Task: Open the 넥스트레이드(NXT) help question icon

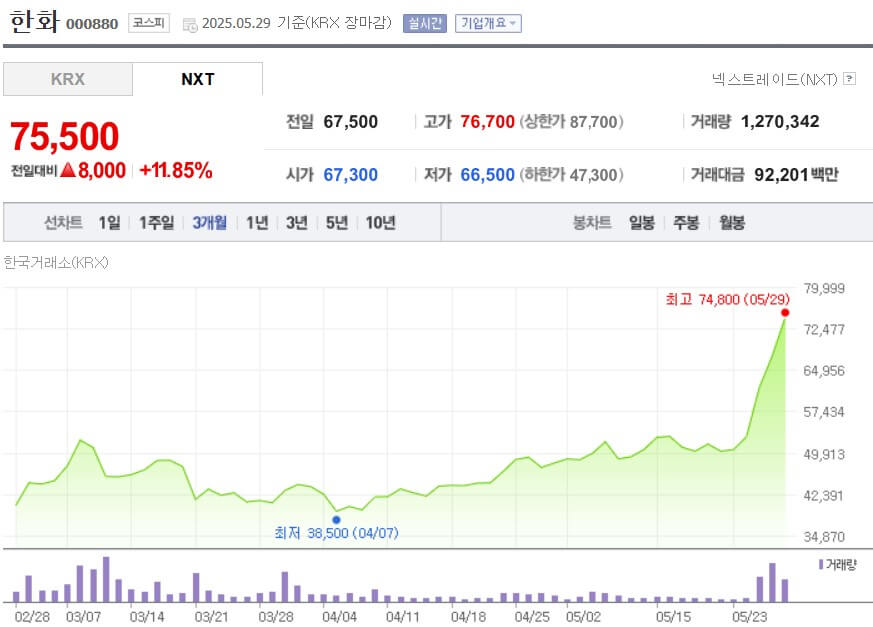Action: 850,79
